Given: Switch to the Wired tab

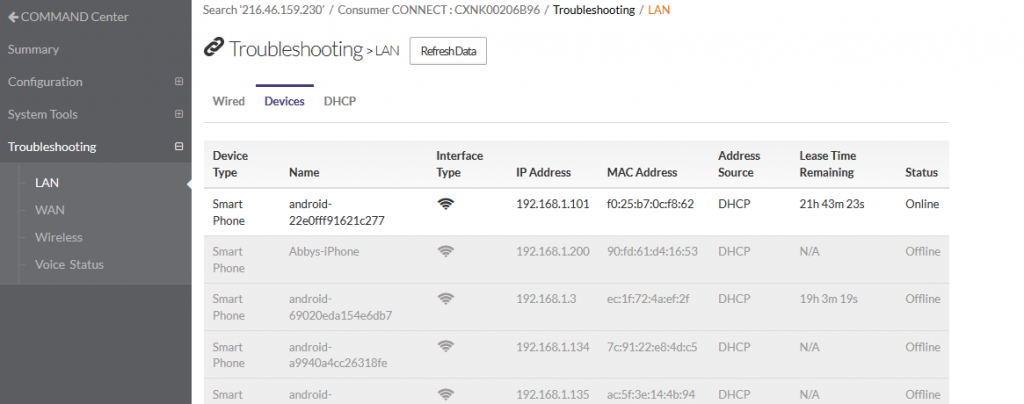Looking at the screenshot, I should pos(229,102).
